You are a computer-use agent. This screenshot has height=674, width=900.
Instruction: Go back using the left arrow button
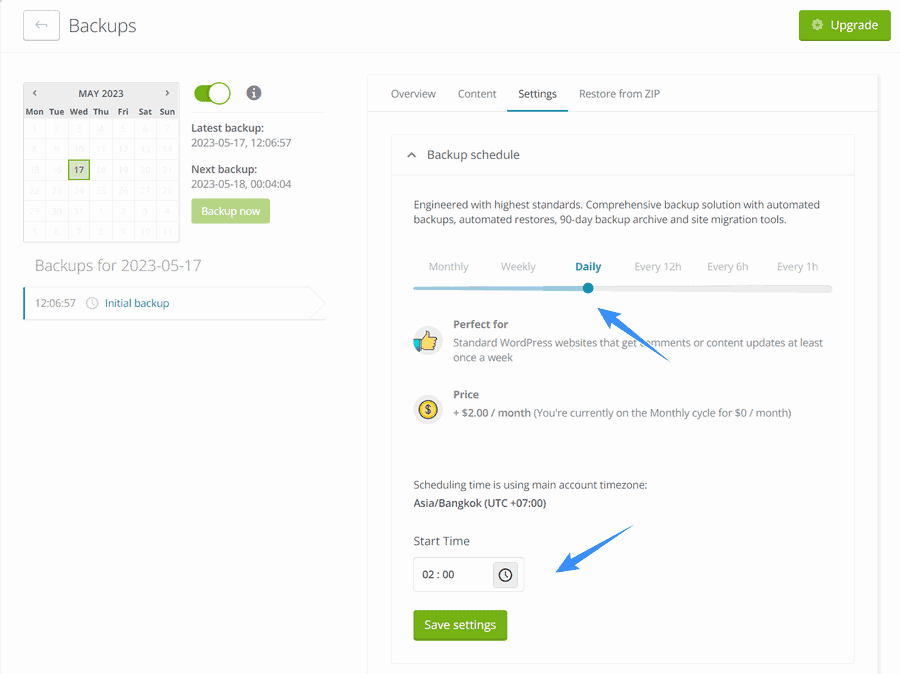tap(41, 25)
